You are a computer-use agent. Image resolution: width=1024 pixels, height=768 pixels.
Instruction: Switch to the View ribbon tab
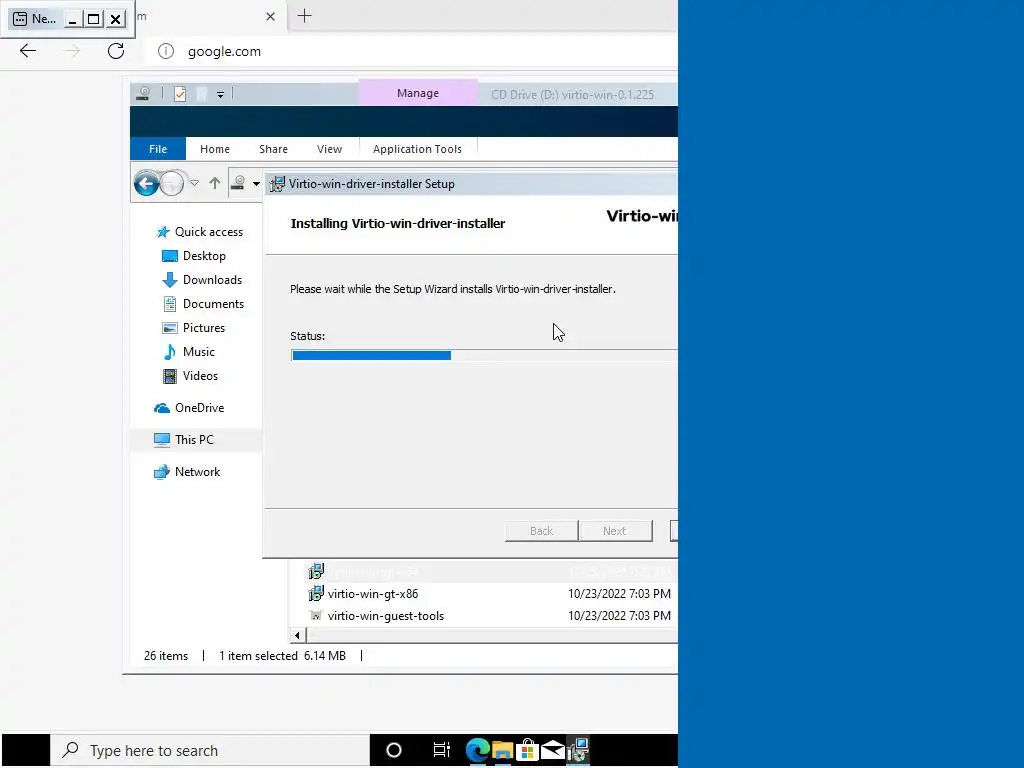pyautogui.click(x=329, y=149)
